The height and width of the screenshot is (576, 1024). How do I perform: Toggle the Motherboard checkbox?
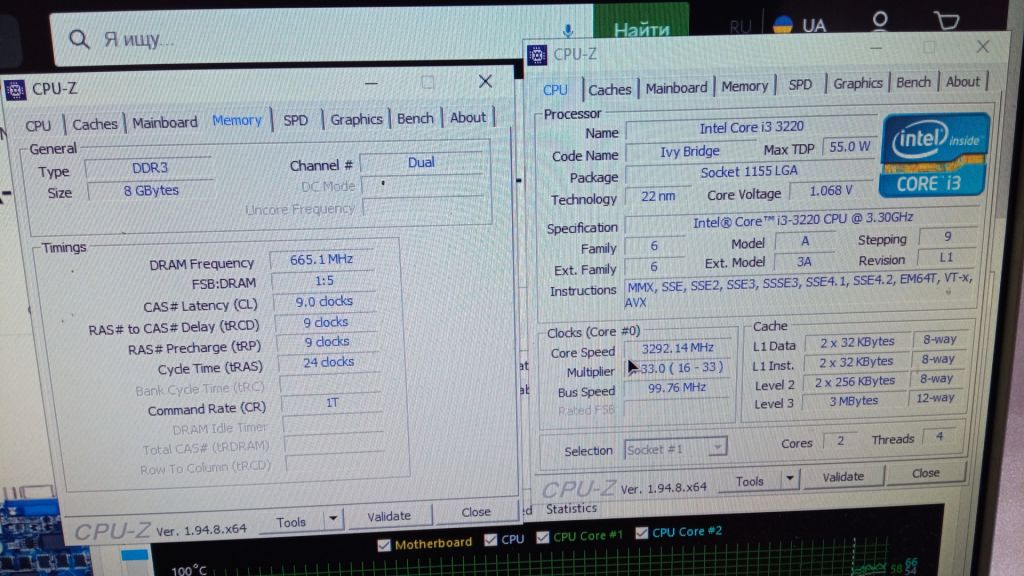coord(384,545)
